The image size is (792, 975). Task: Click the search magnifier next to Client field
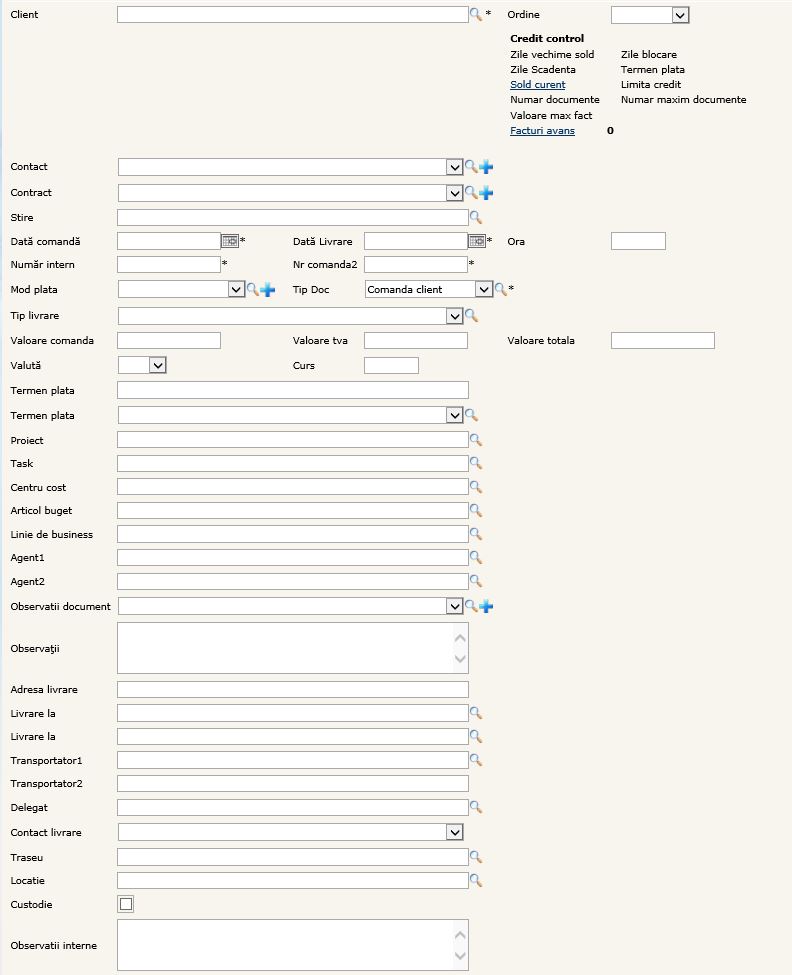[476, 15]
